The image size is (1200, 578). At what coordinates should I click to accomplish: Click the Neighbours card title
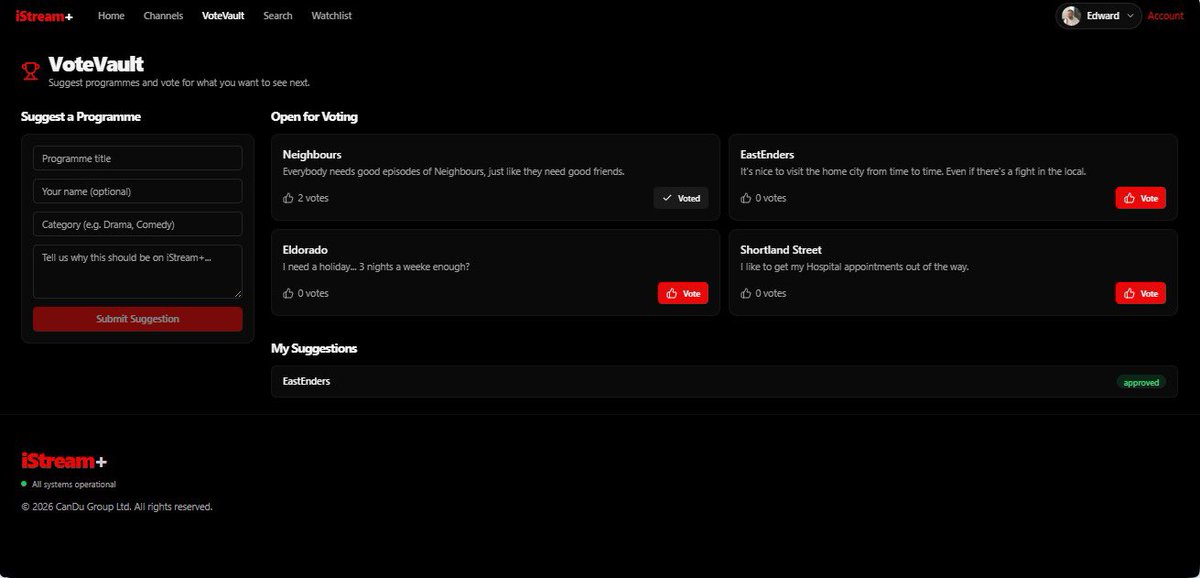coord(312,155)
